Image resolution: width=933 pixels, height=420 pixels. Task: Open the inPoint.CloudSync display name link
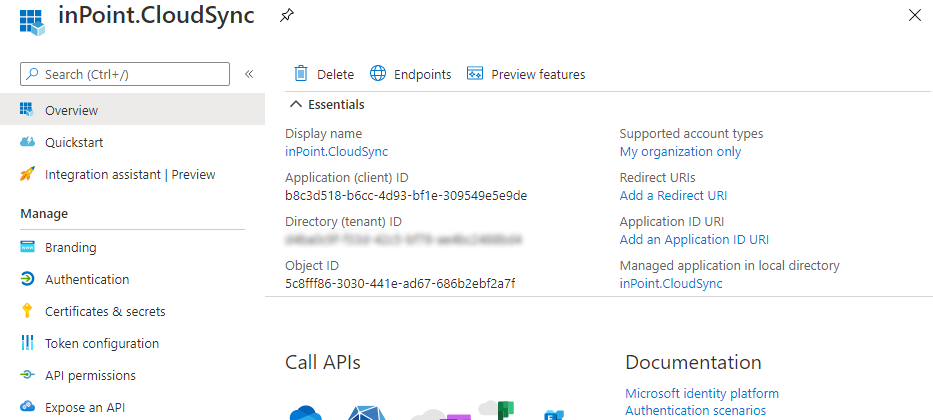pos(337,151)
